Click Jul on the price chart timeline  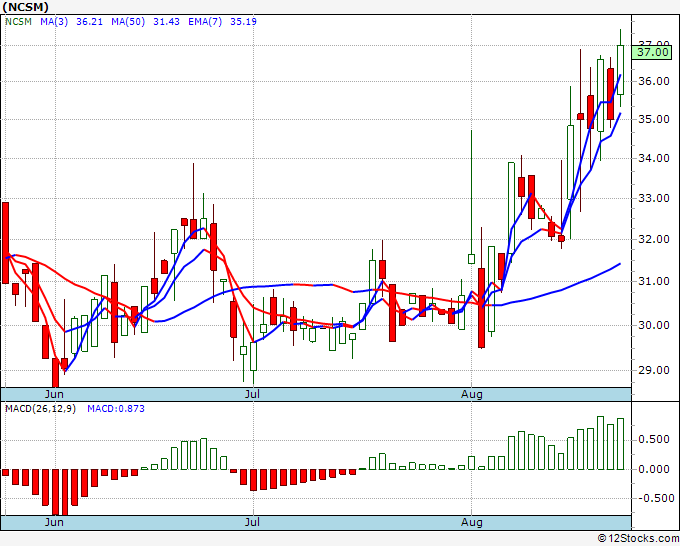pyautogui.click(x=252, y=394)
